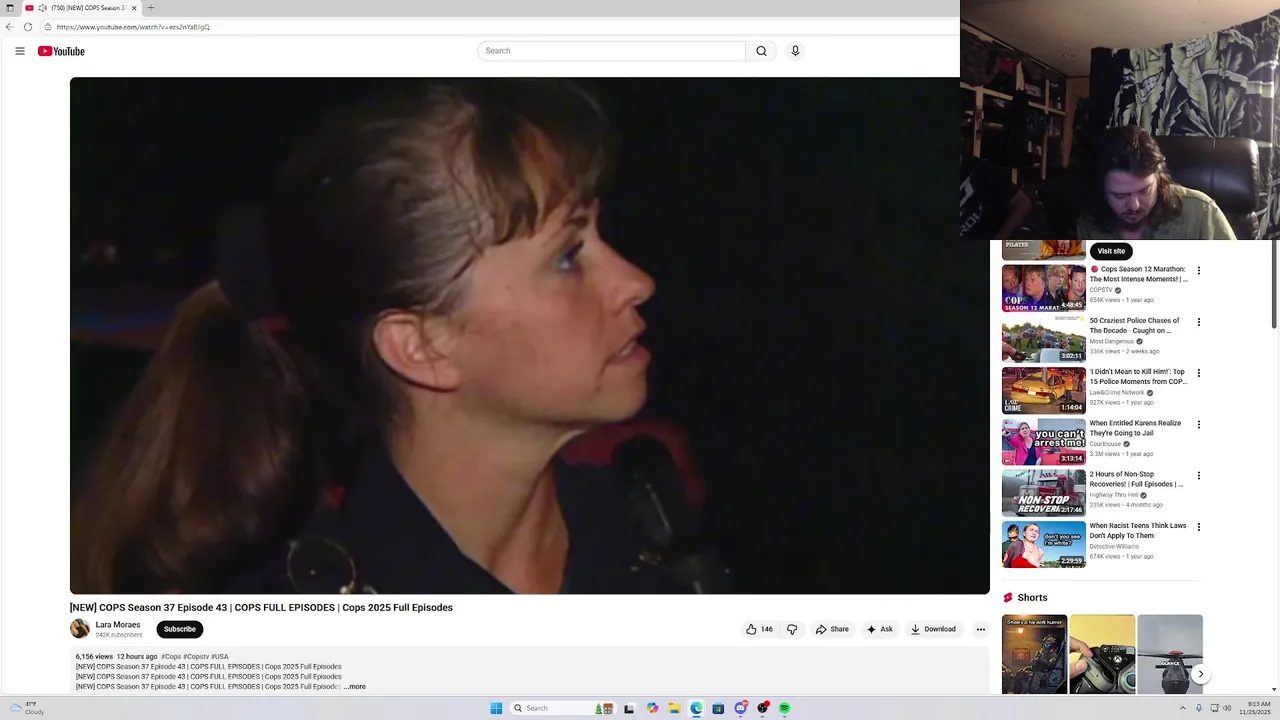Click the Shorts section icon
This screenshot has width=1280, height=720.
coord(1008,598)
